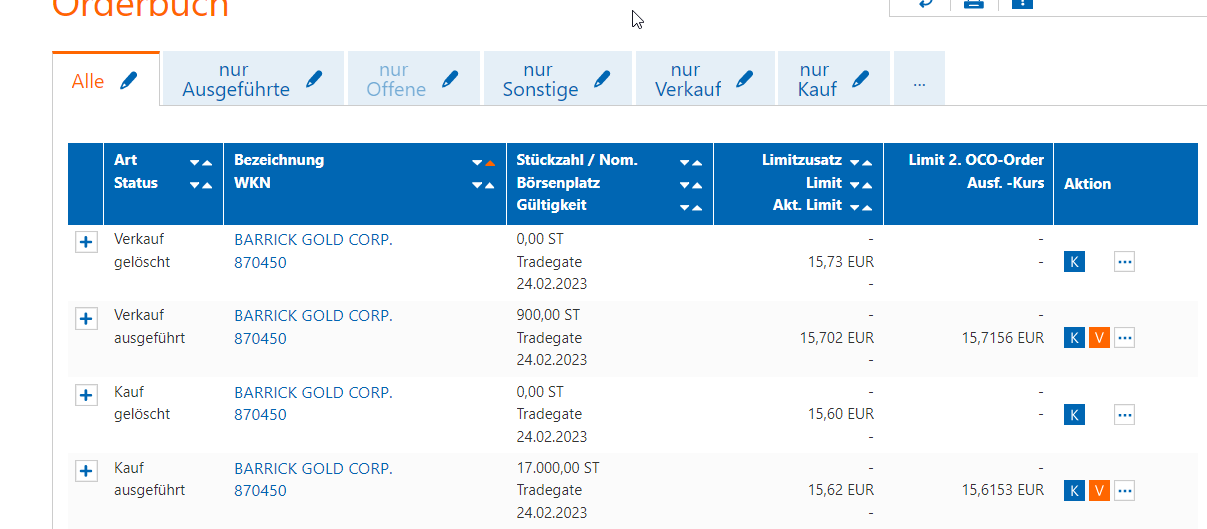Viewport: 1207px width, 529px height.
Task: Switch to the 'nur Sonstige' tab
Action: coord(539,79)
